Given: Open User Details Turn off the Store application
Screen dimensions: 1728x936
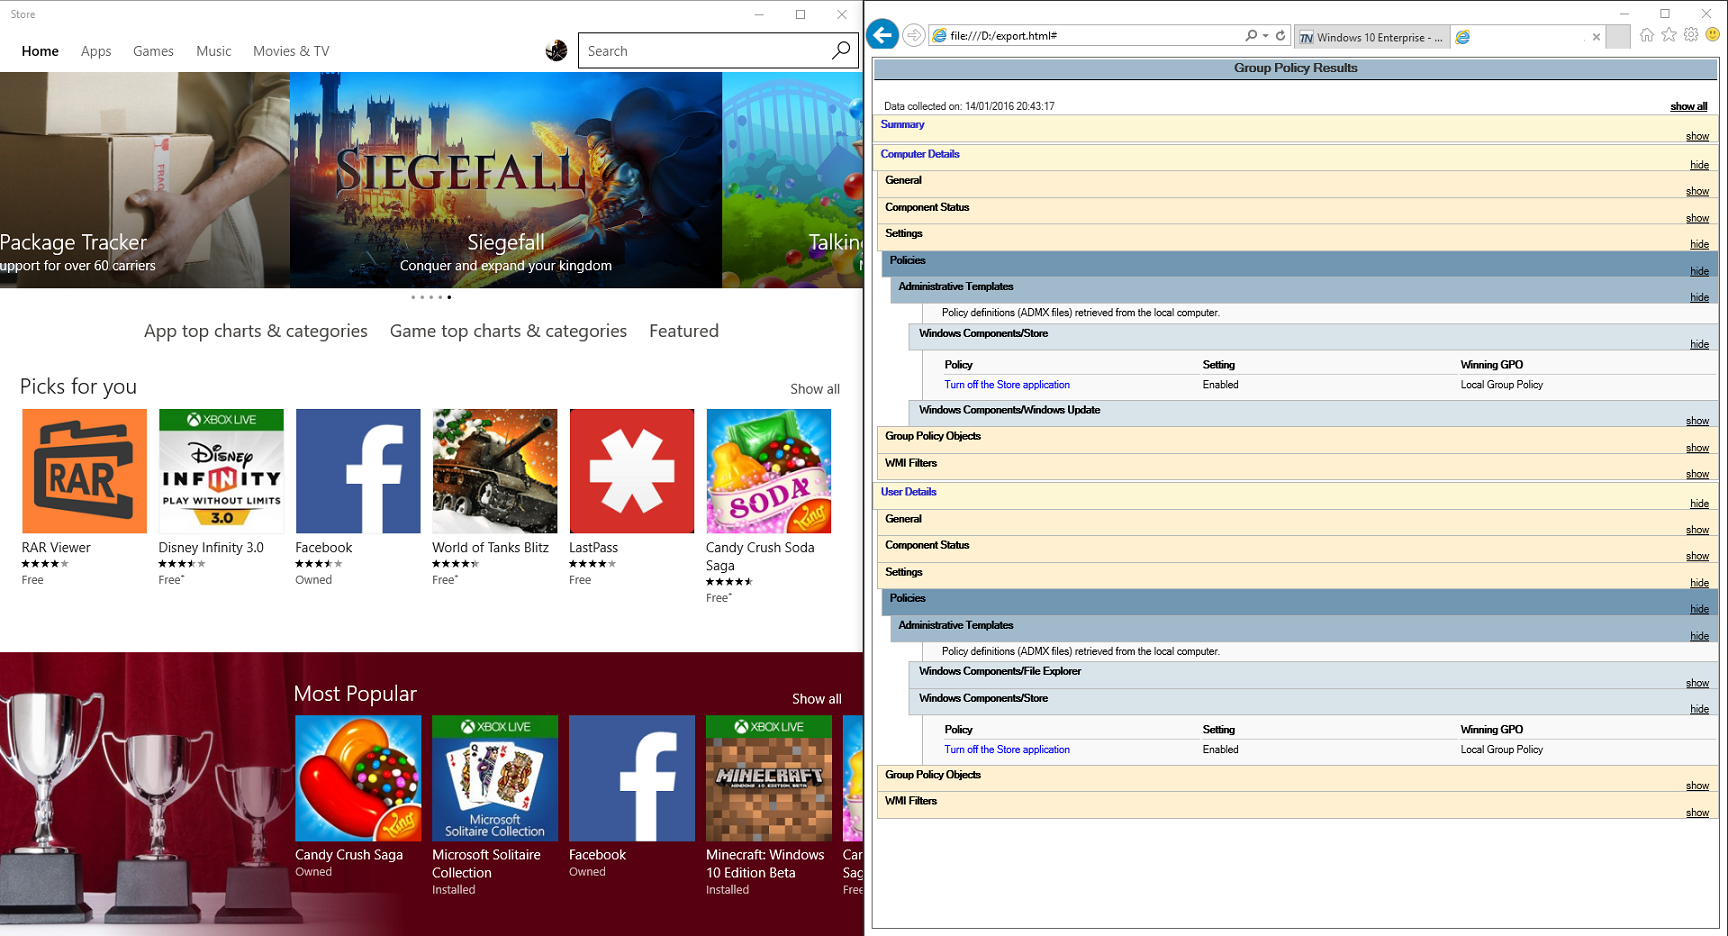Looking at the screenshot, I should point(1007,750).
